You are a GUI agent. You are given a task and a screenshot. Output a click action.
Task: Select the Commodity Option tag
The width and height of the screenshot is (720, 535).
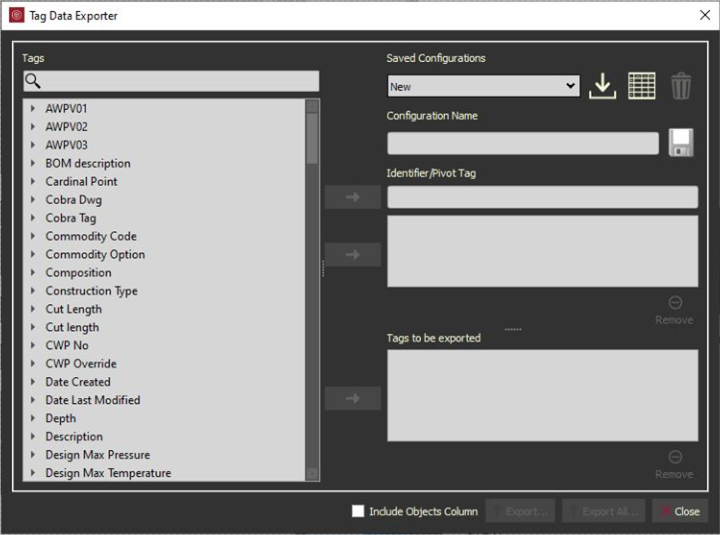95,254
